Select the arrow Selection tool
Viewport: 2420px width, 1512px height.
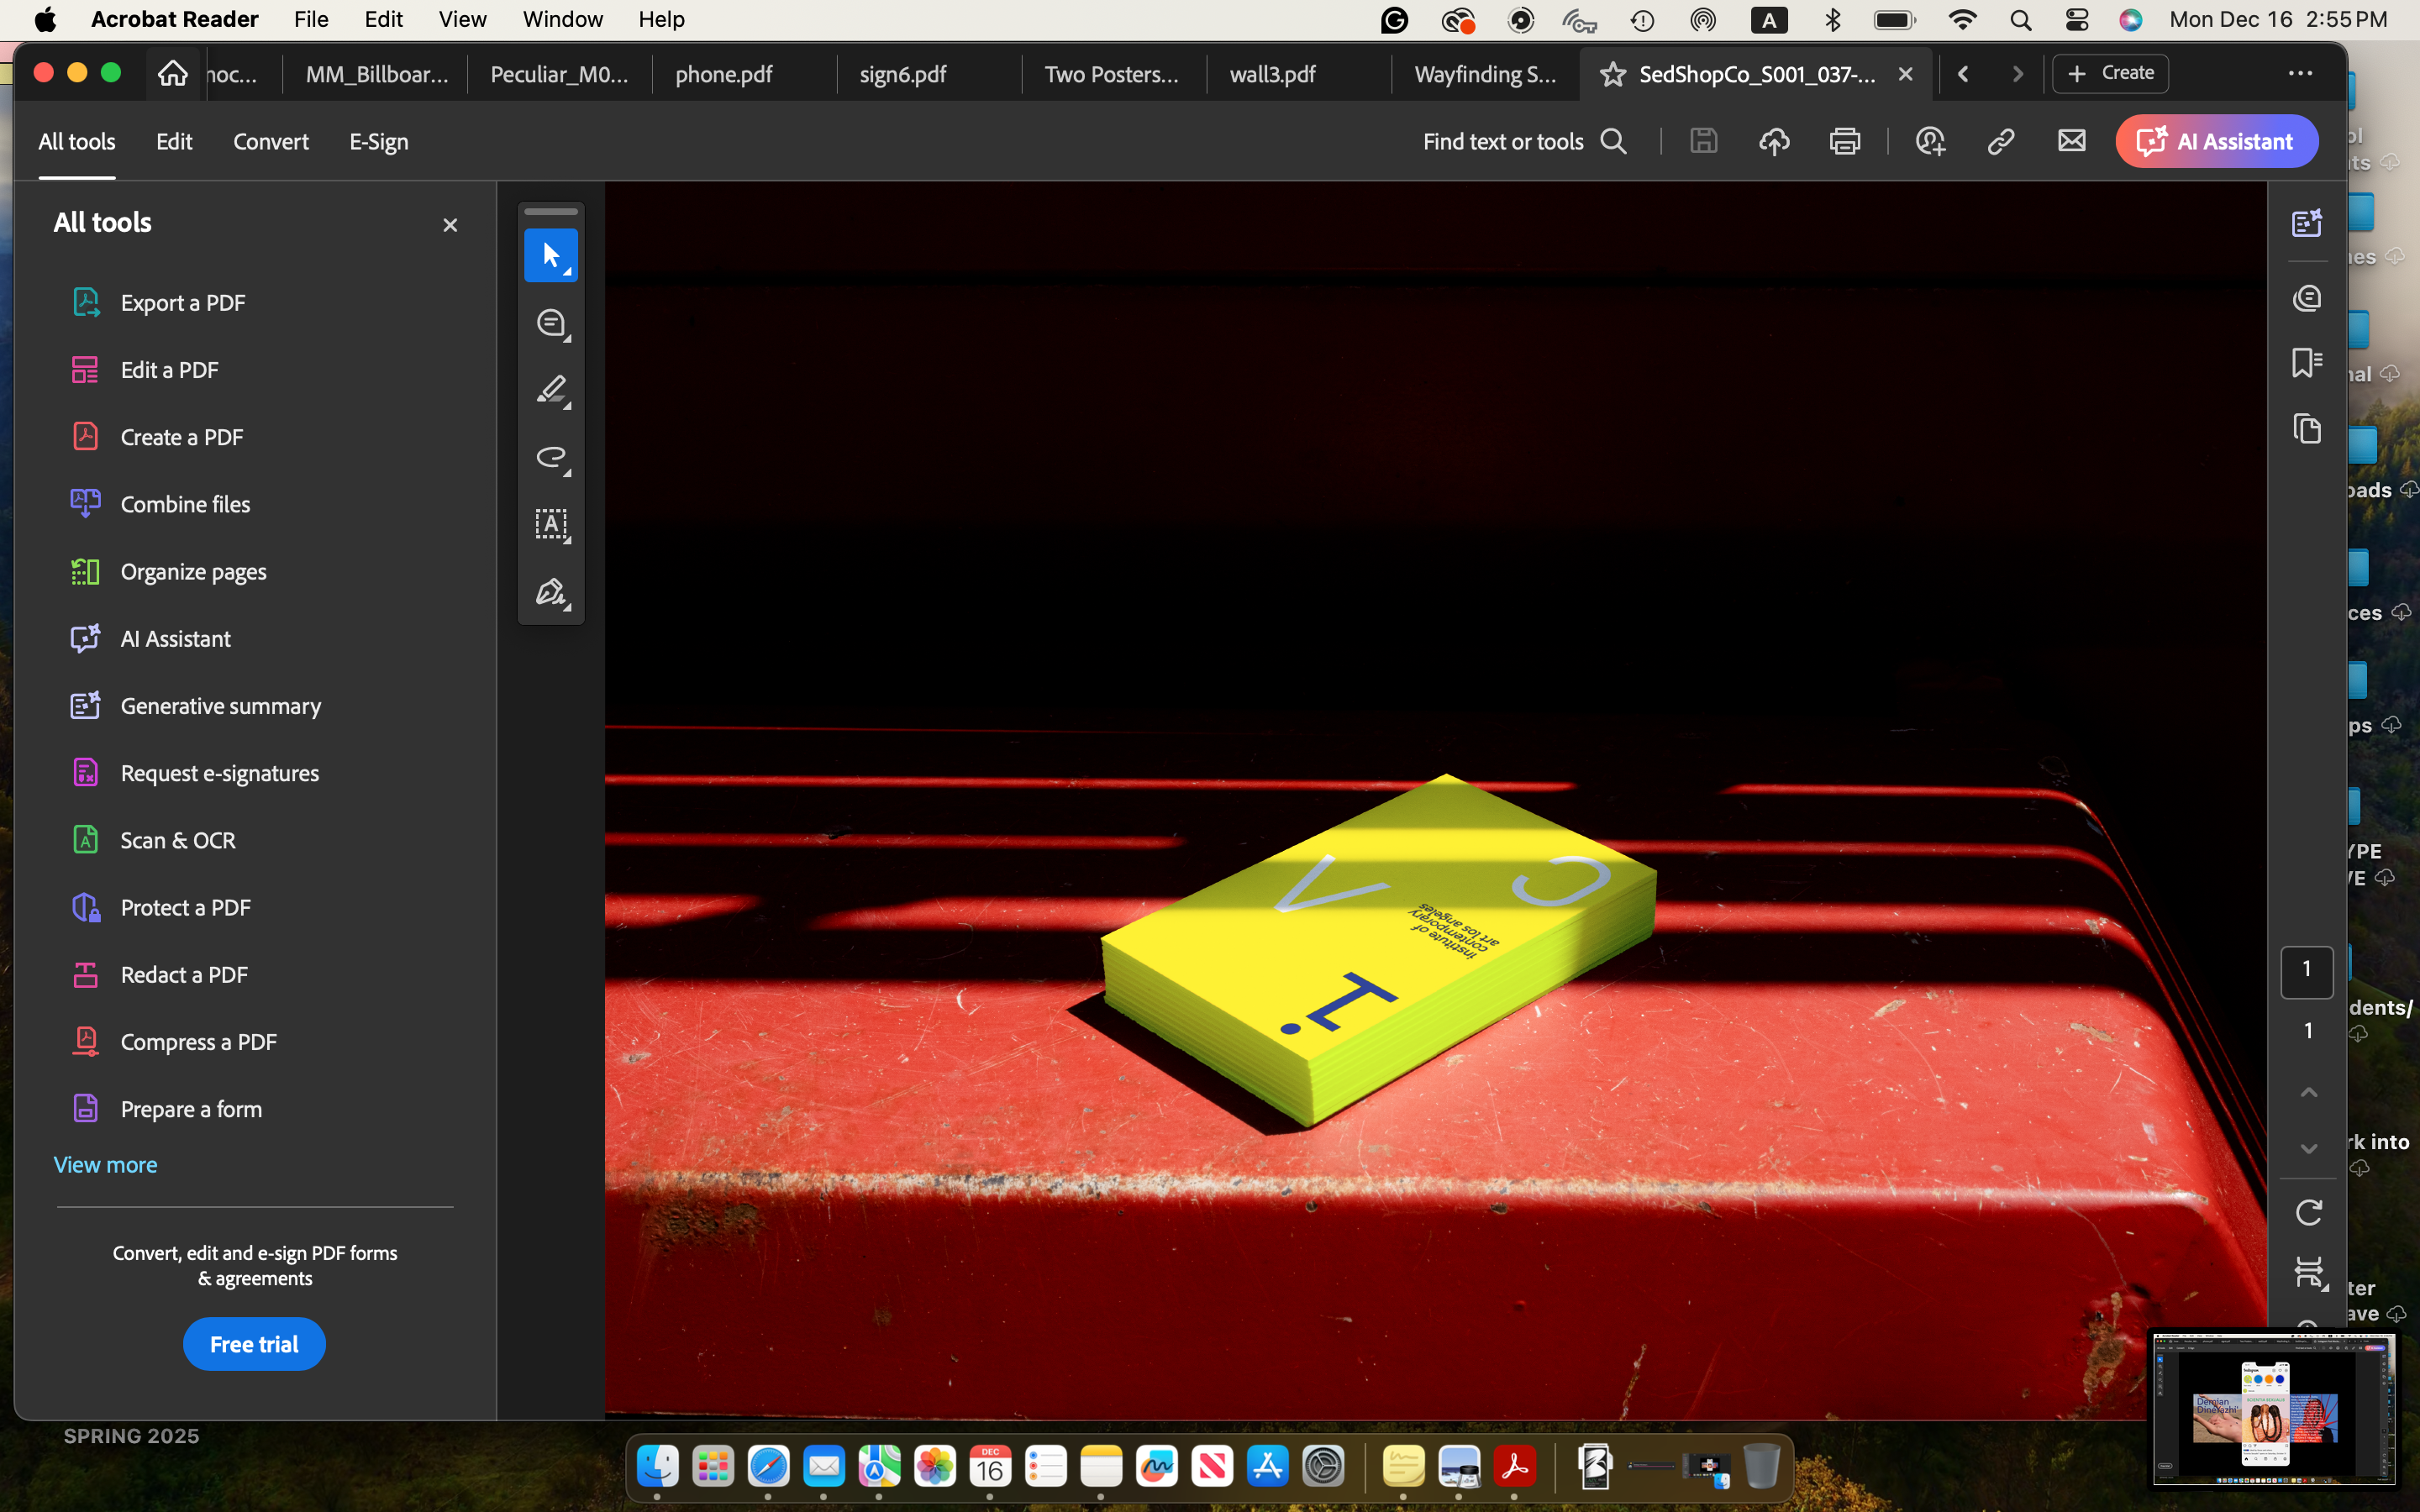[551, 256]
